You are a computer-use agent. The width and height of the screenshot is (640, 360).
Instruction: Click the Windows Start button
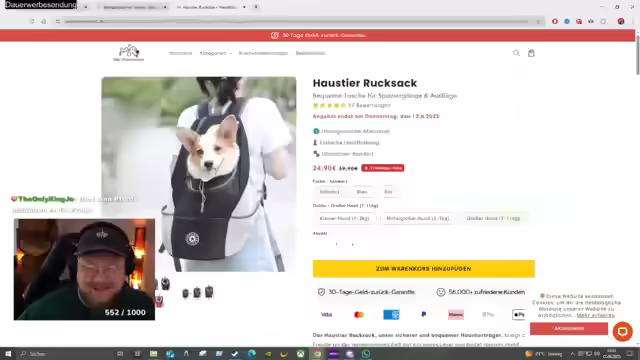(8, 354)
